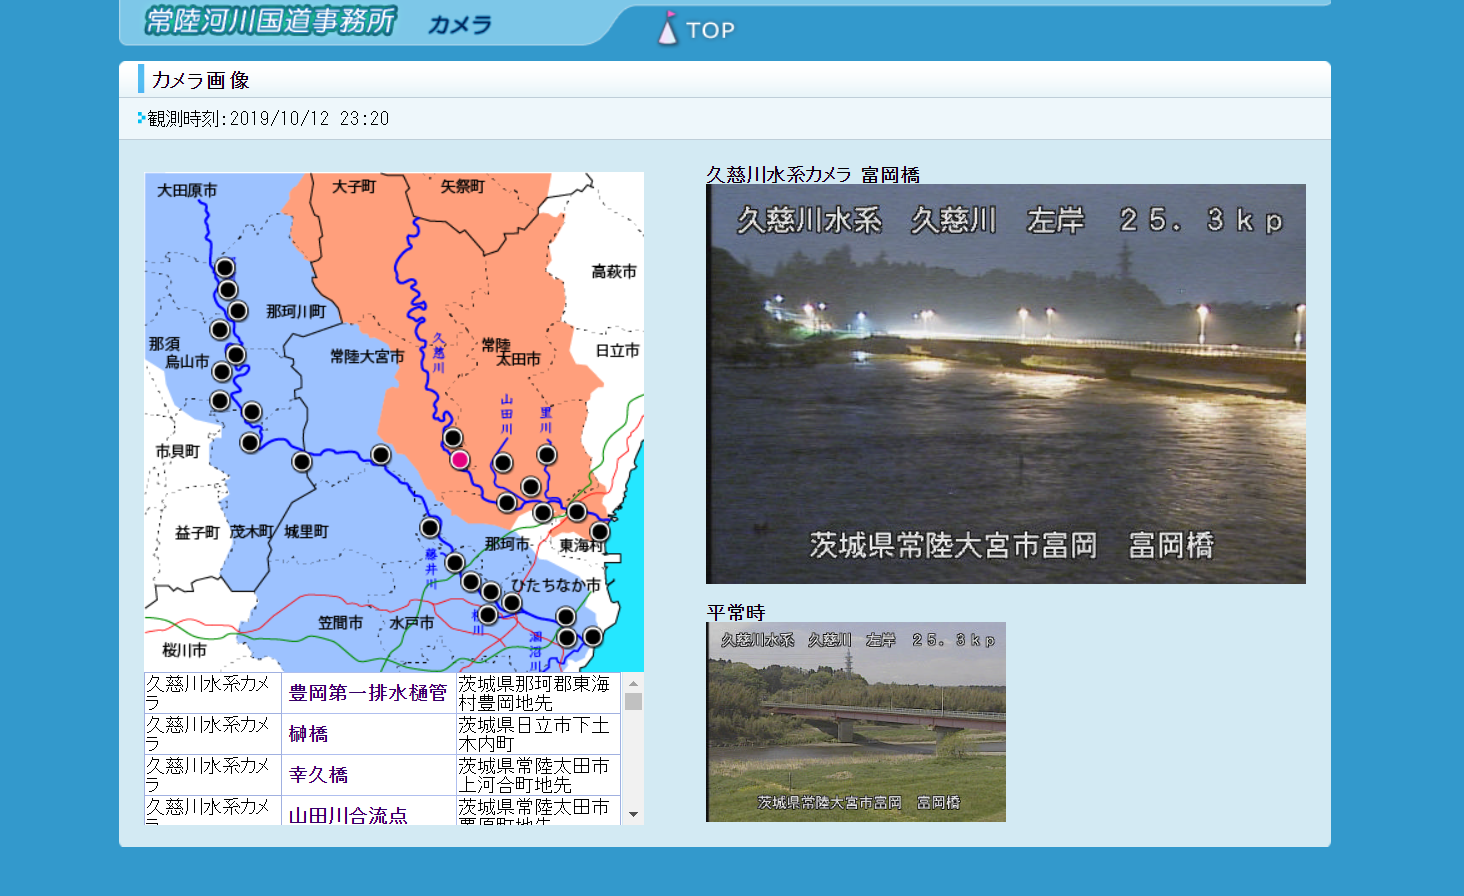Click the 平常時 daytime reference thumbnail

pyautogui.click(x=856, y=722)
